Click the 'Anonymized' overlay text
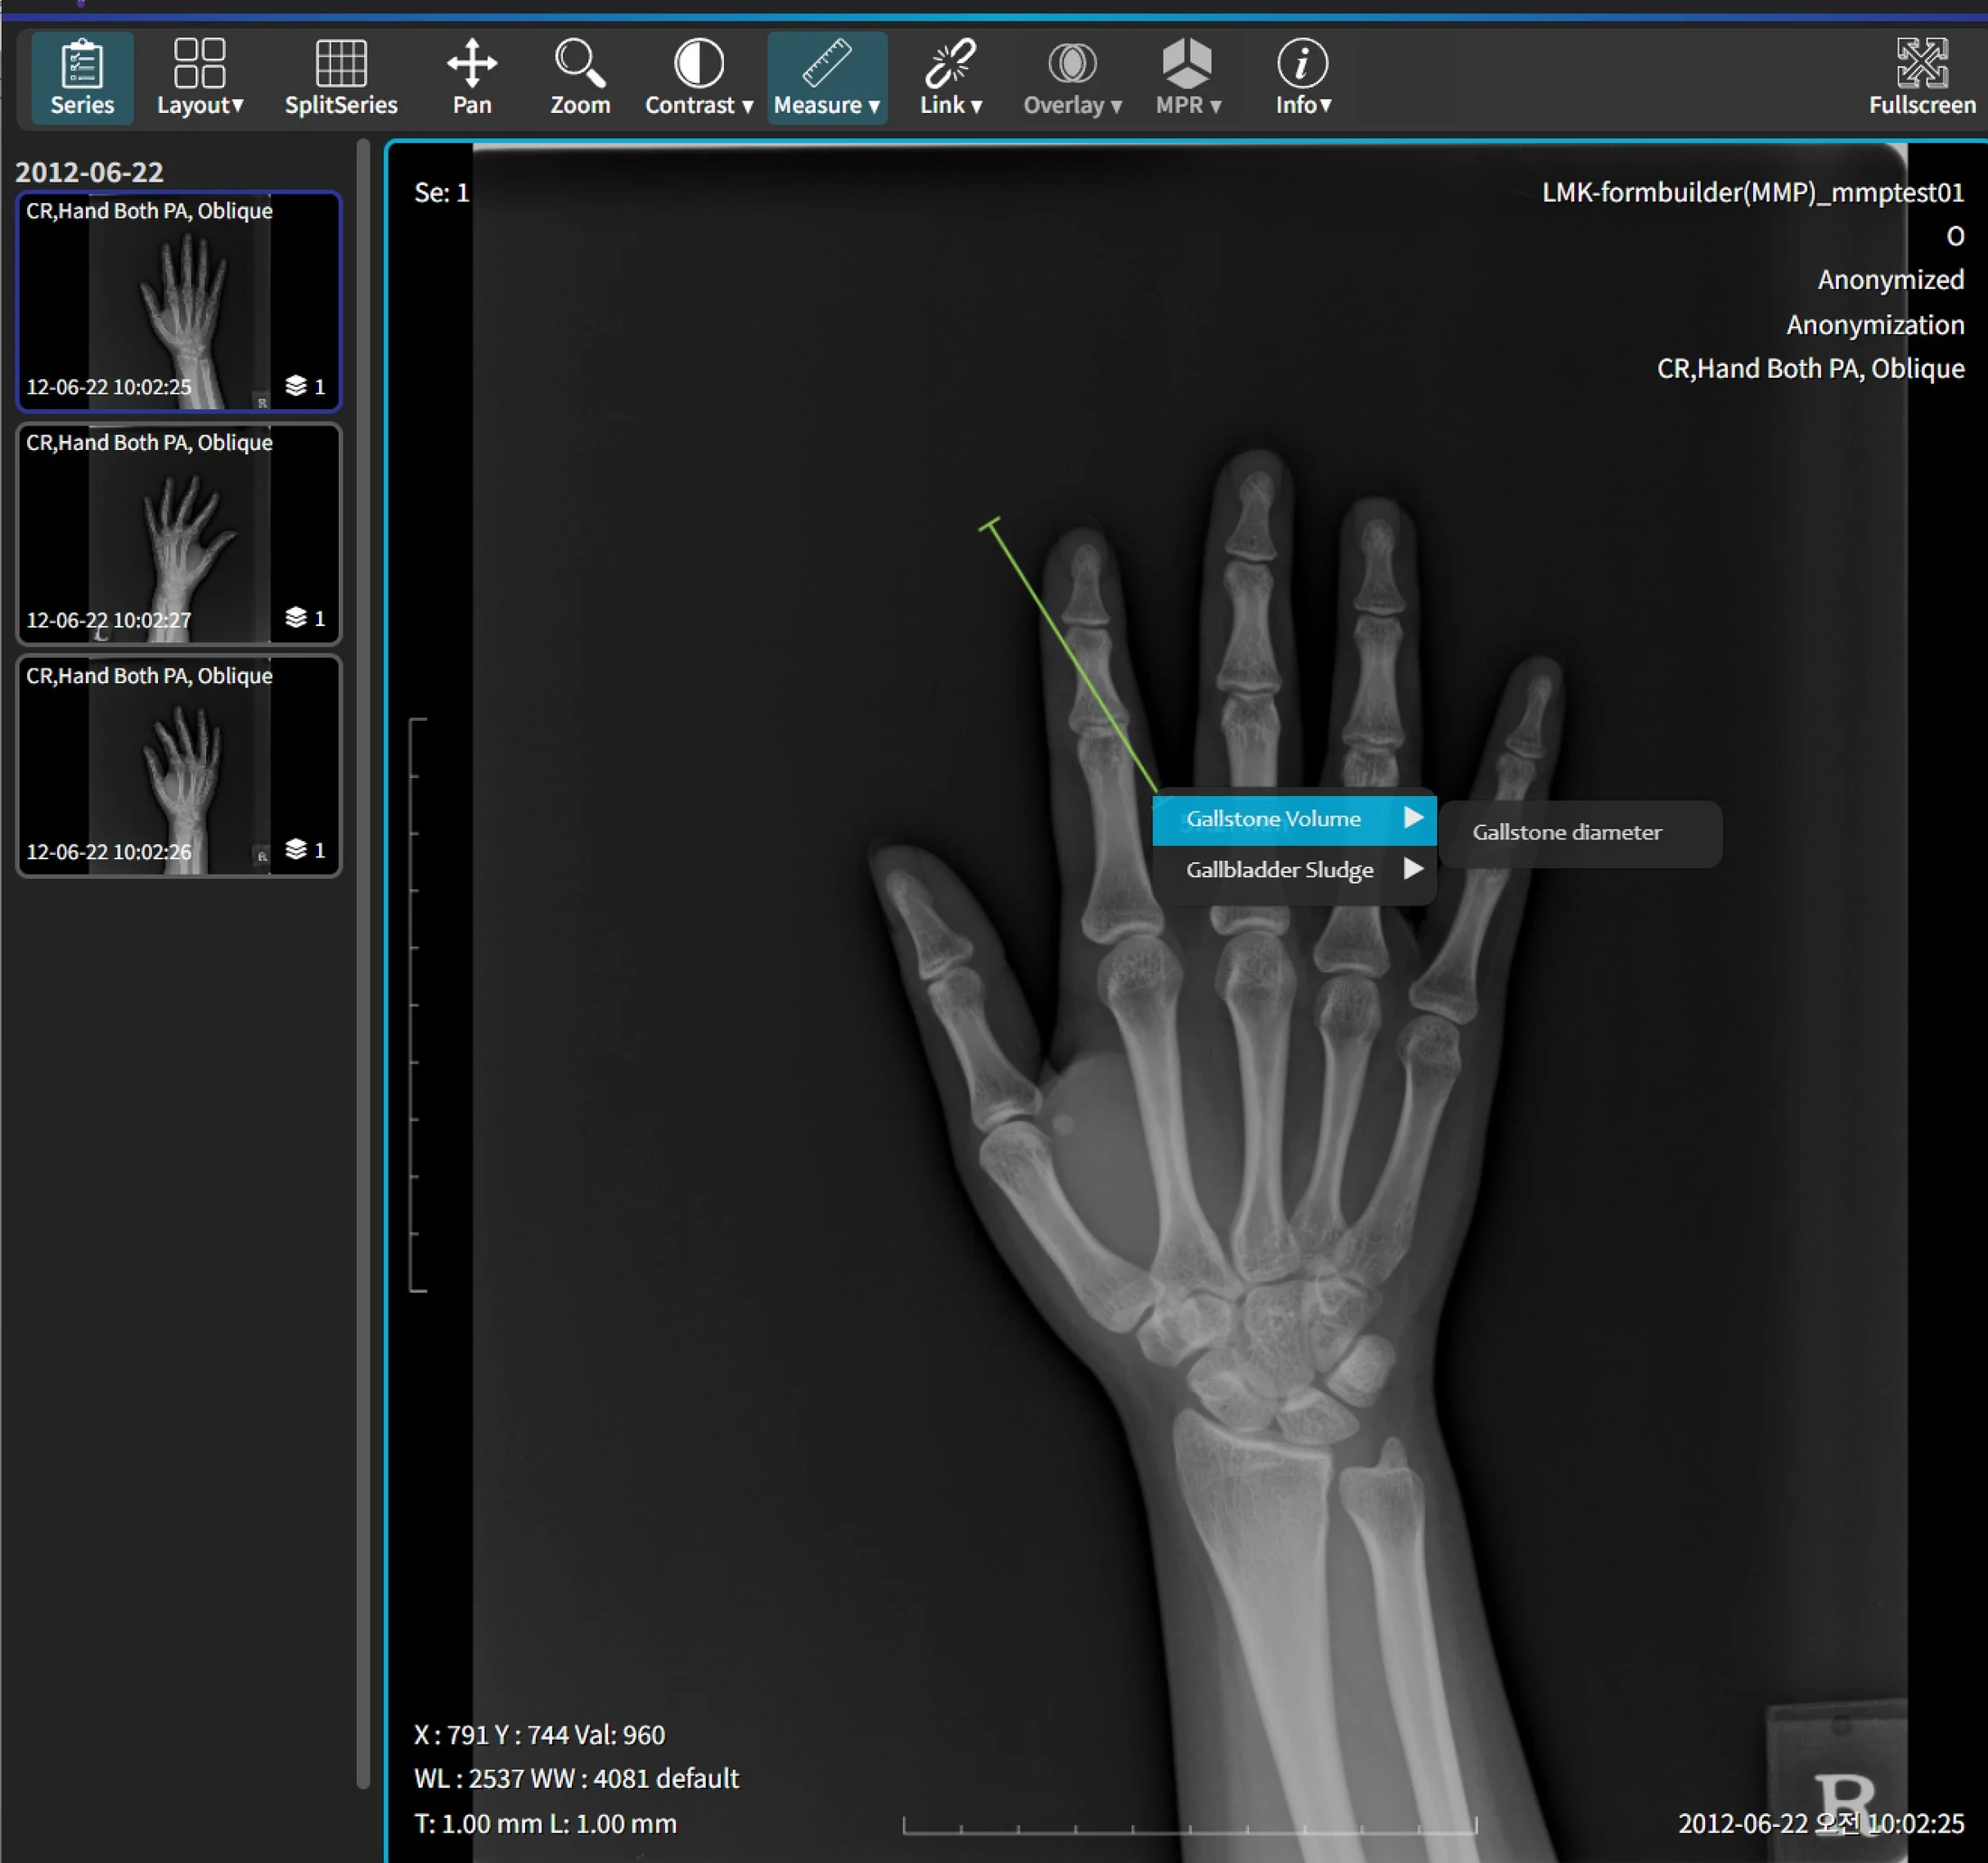The width and height of the screenshot is (1988, 1863). tap(1891, 280)
